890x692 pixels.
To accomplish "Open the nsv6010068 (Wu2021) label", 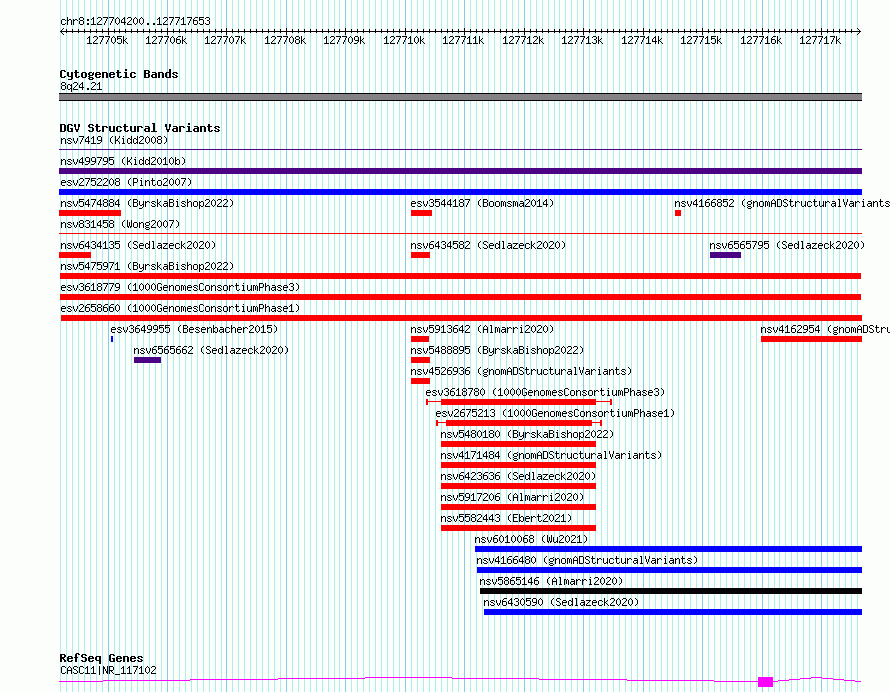I will [x=531, y=539].
